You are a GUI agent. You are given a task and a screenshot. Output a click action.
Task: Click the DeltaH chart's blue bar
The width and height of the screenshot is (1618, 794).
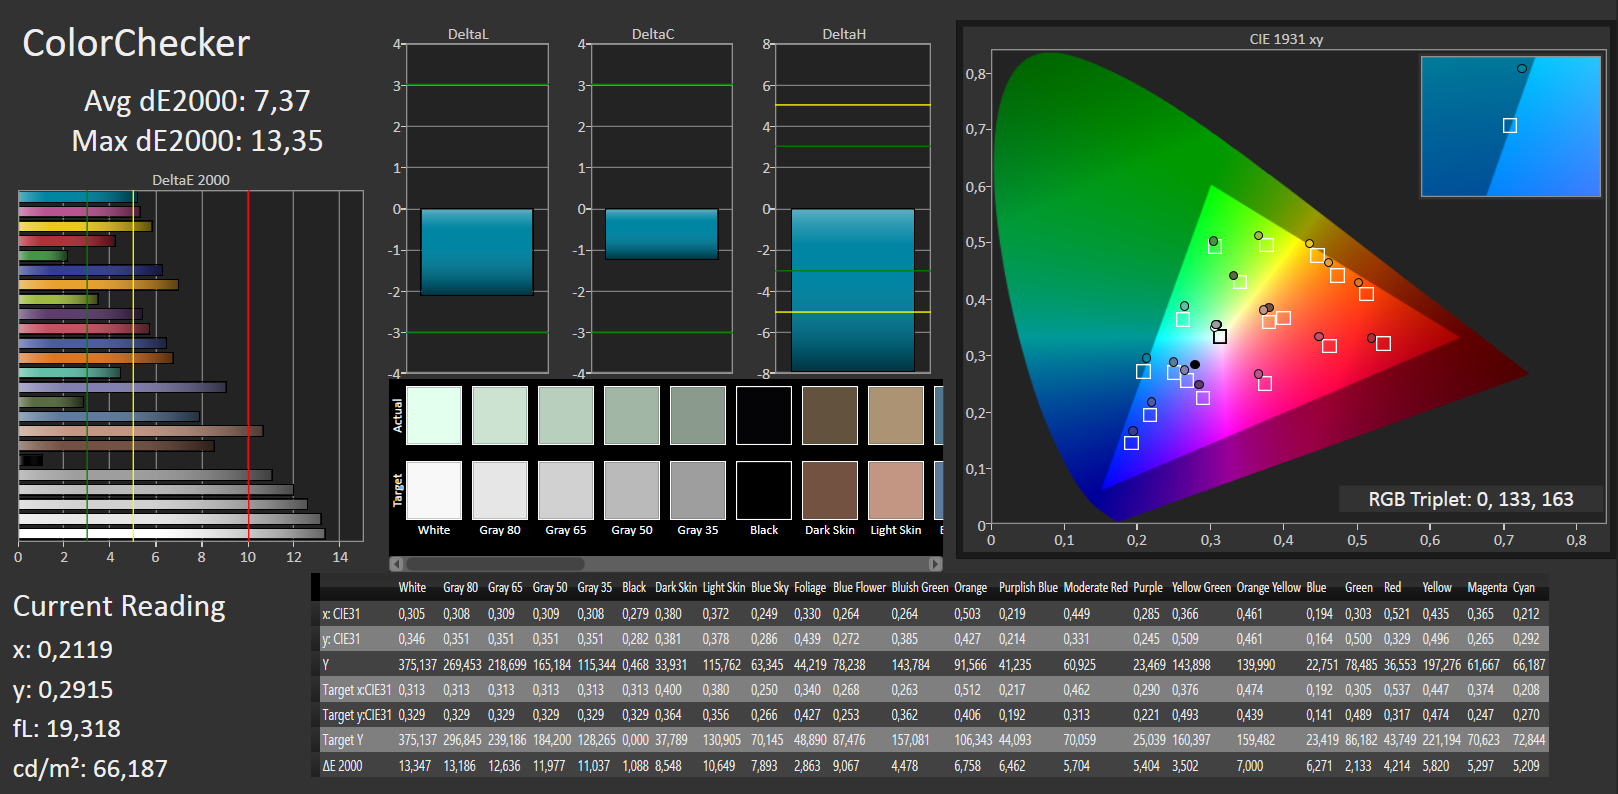(852, 290)
